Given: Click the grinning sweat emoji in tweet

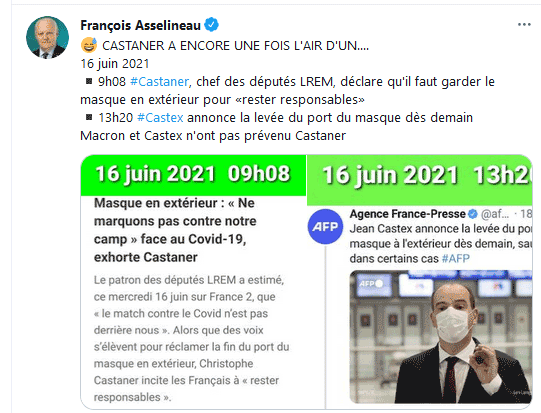Looking at the screenshot, I should [89, 45].
